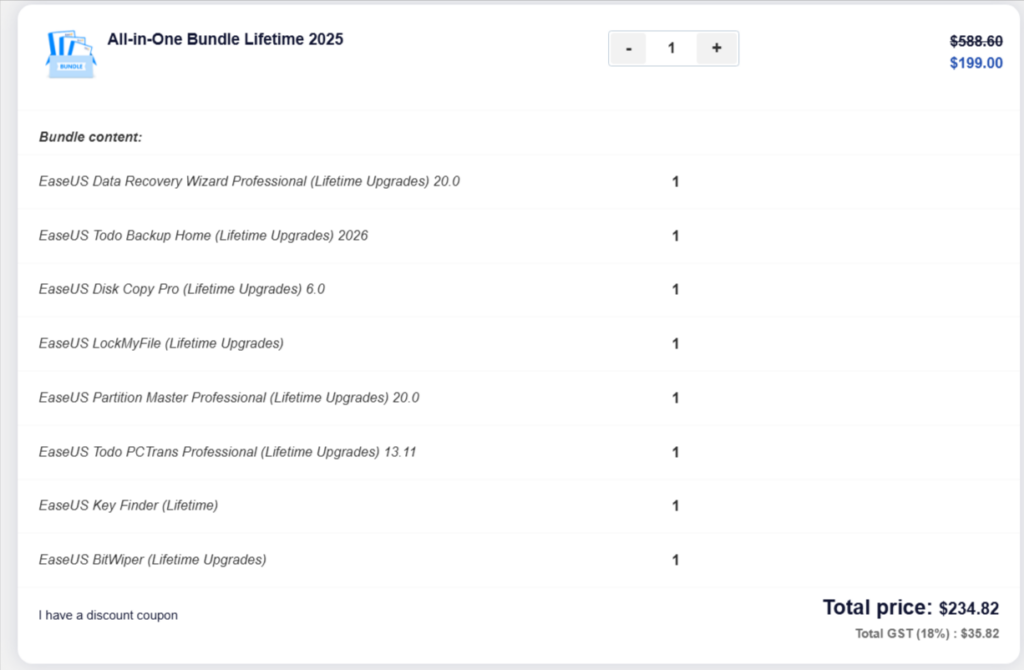The height and width of the screenshot is (670, 1024).
Task: Click quantity 1 in Key Finder row
Action: [x=675, y=506]
